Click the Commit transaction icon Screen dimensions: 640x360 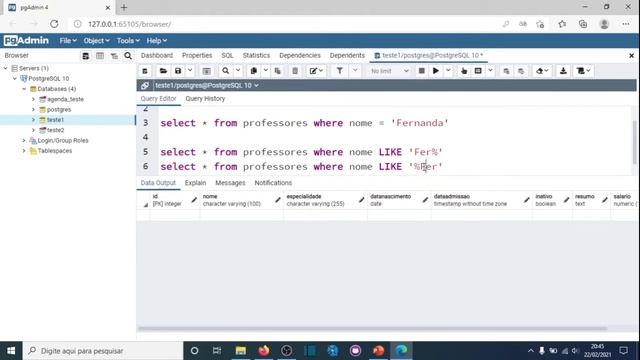(507, 71)
